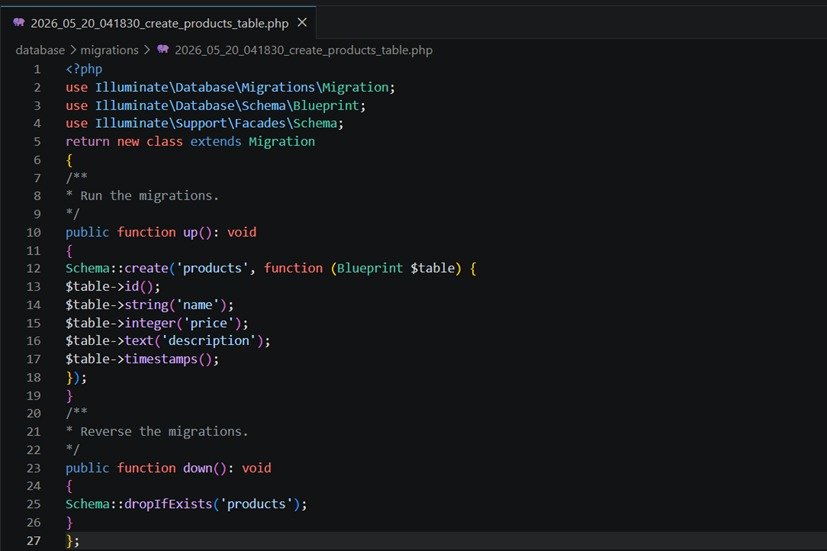Click the 'price' string on line 15
Screen dimensions: 827x551
tap(208, 323)
